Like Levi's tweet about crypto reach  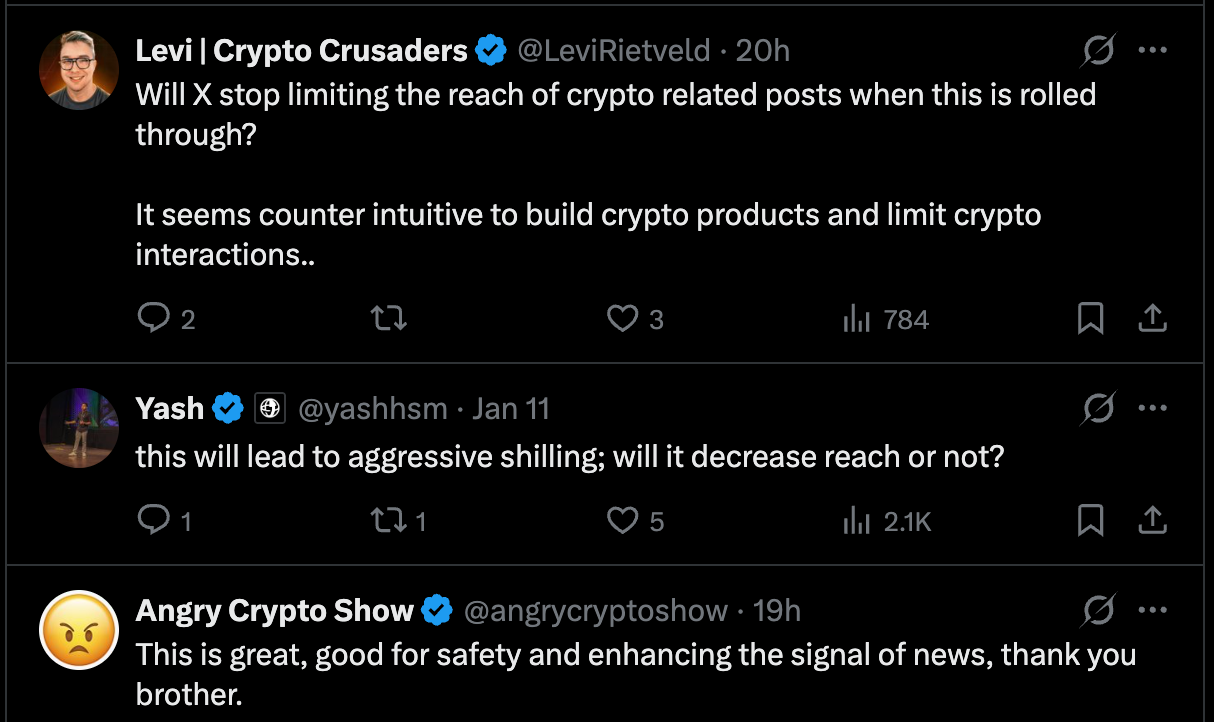click(622, 318)
